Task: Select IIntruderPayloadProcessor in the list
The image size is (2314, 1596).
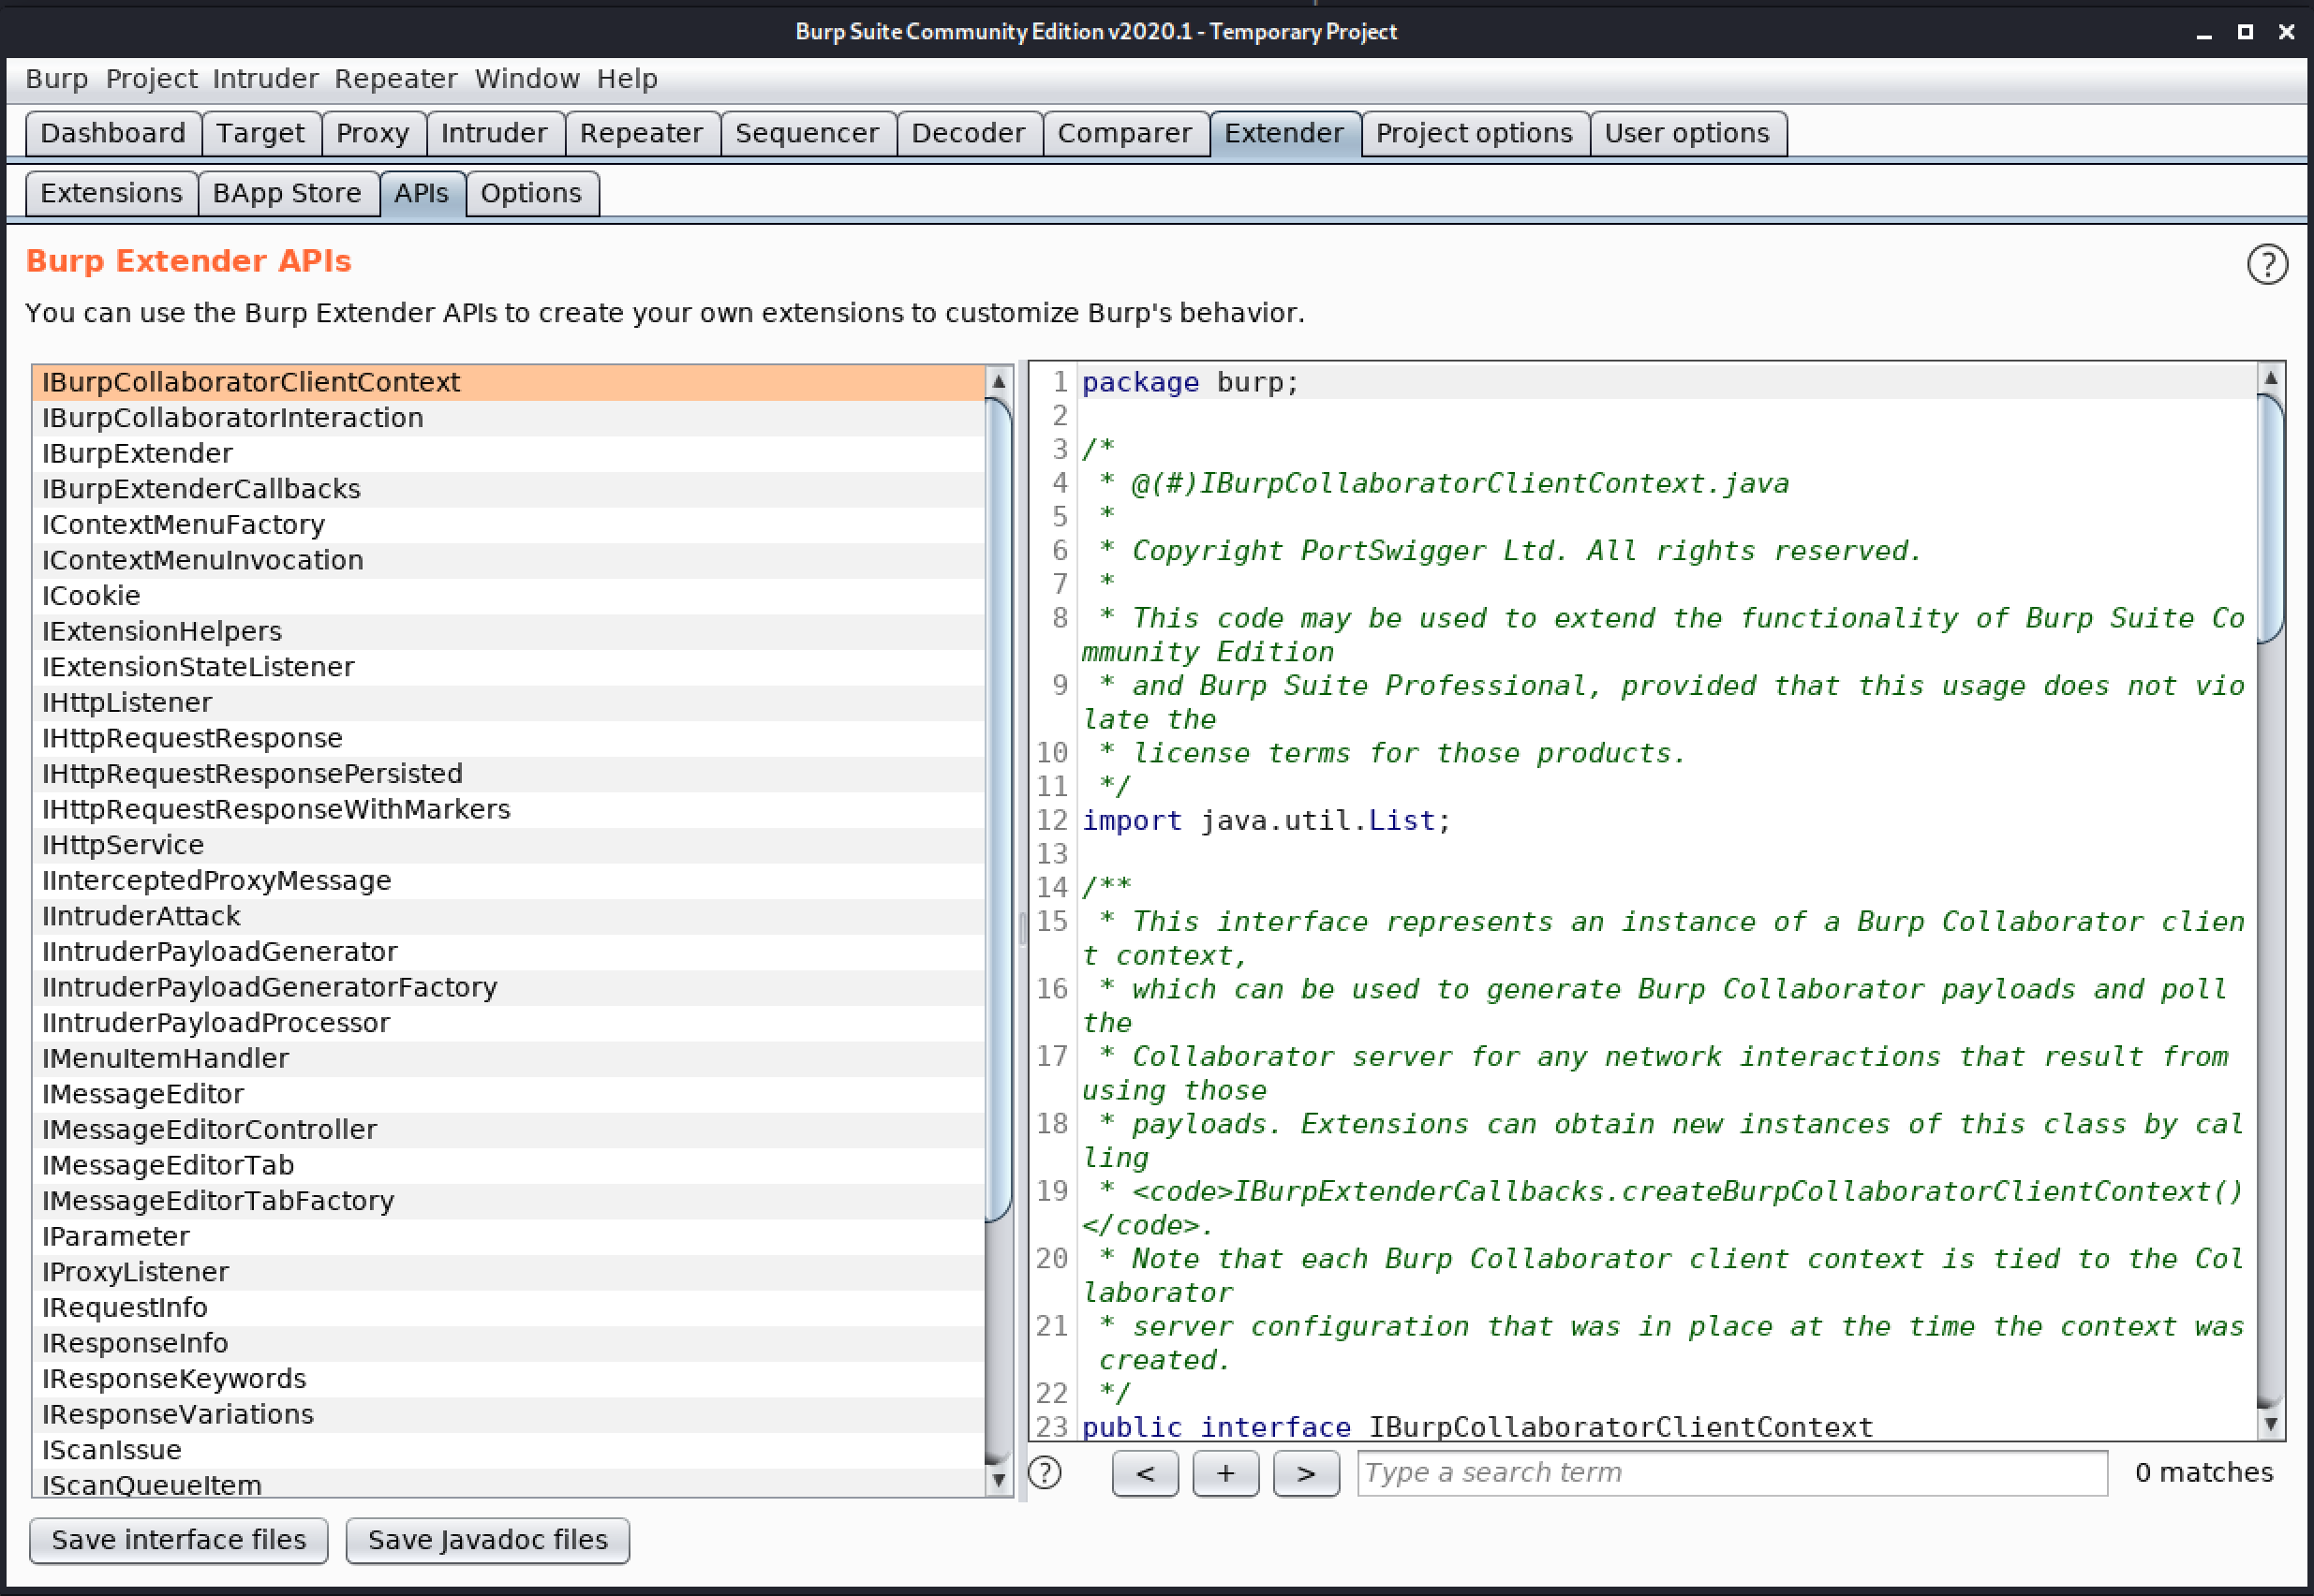Action: point(508,1022)
